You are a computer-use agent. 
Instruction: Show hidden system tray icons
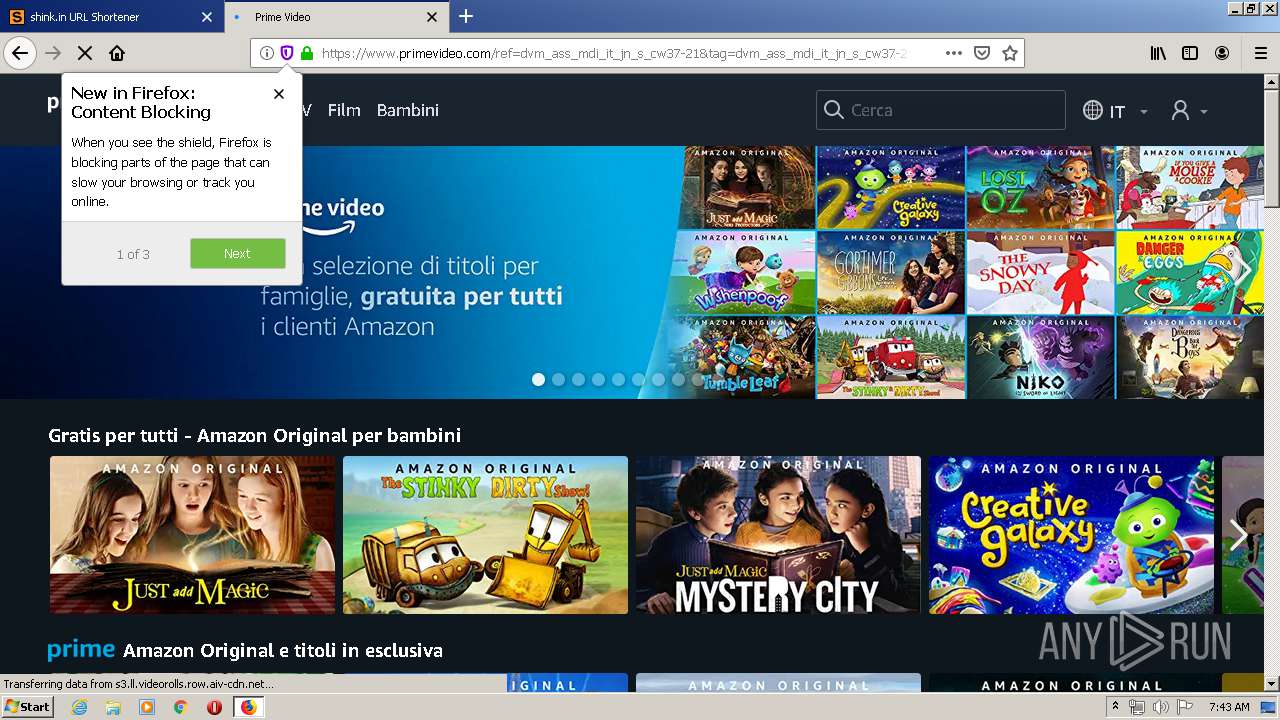[1116, 707]
